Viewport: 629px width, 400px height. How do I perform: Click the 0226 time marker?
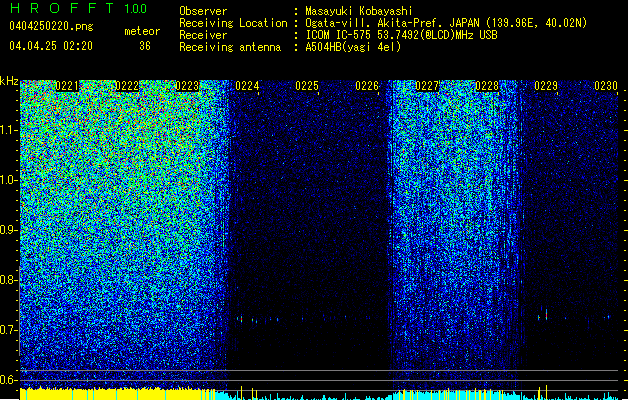click(x=367, y=86)
